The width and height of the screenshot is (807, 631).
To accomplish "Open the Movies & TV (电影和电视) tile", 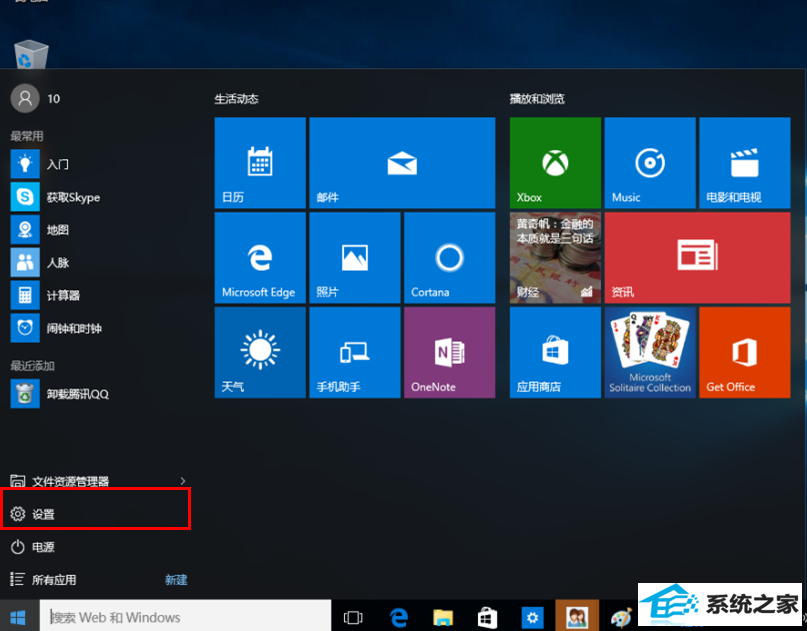I will tap(744, 163).
